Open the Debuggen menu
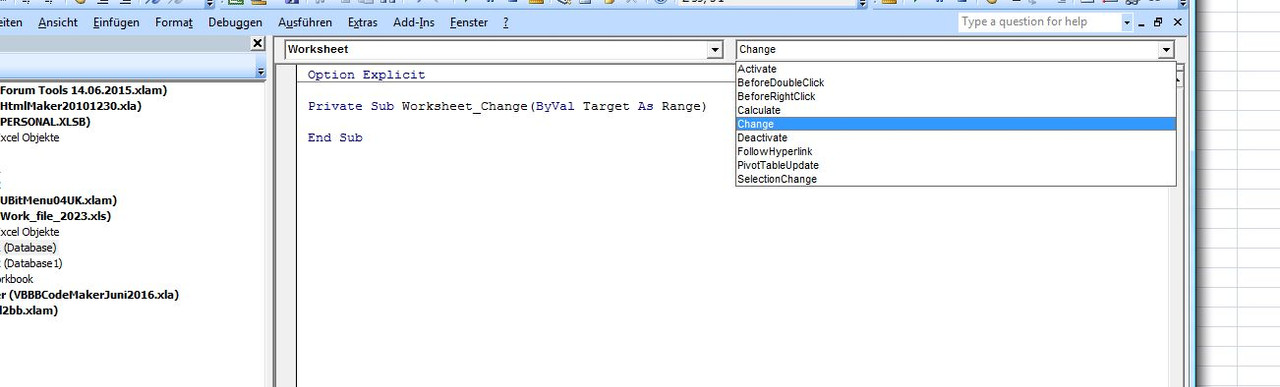 235,22
